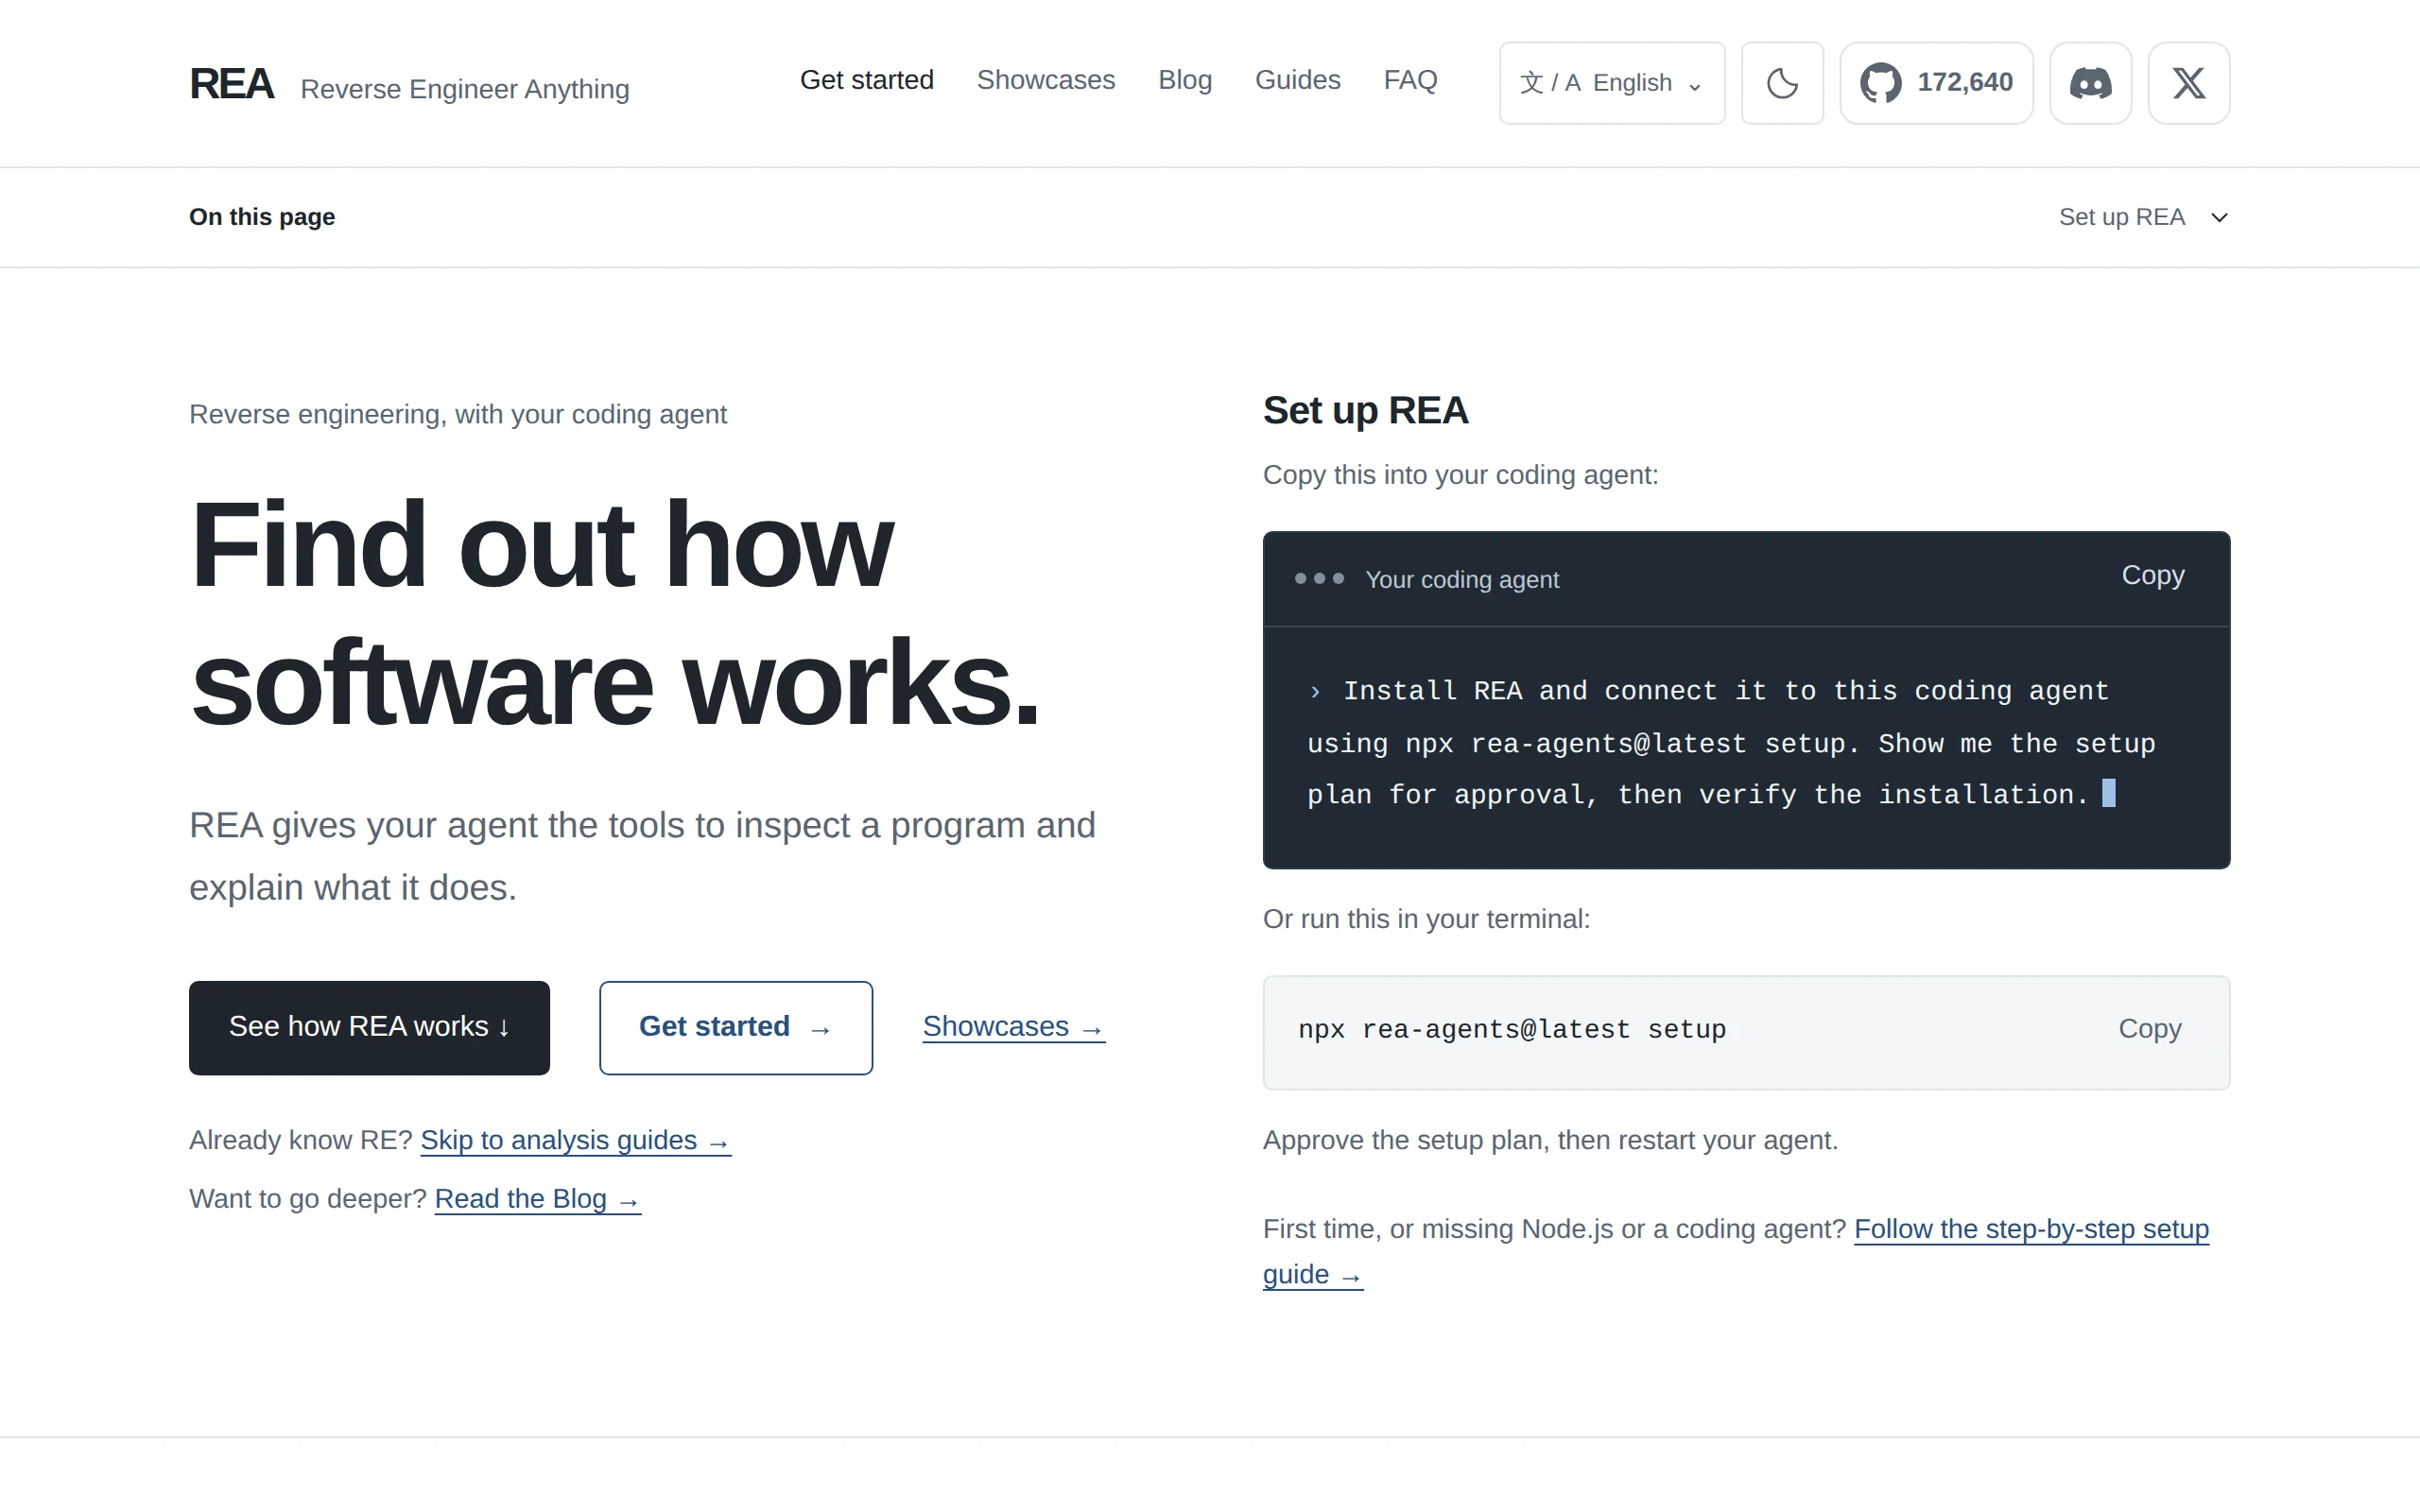The image size is (2420, 1512).
Task: Click the 'Reverse Engineer Anything' tagline
Action: [x=464, y=89]
